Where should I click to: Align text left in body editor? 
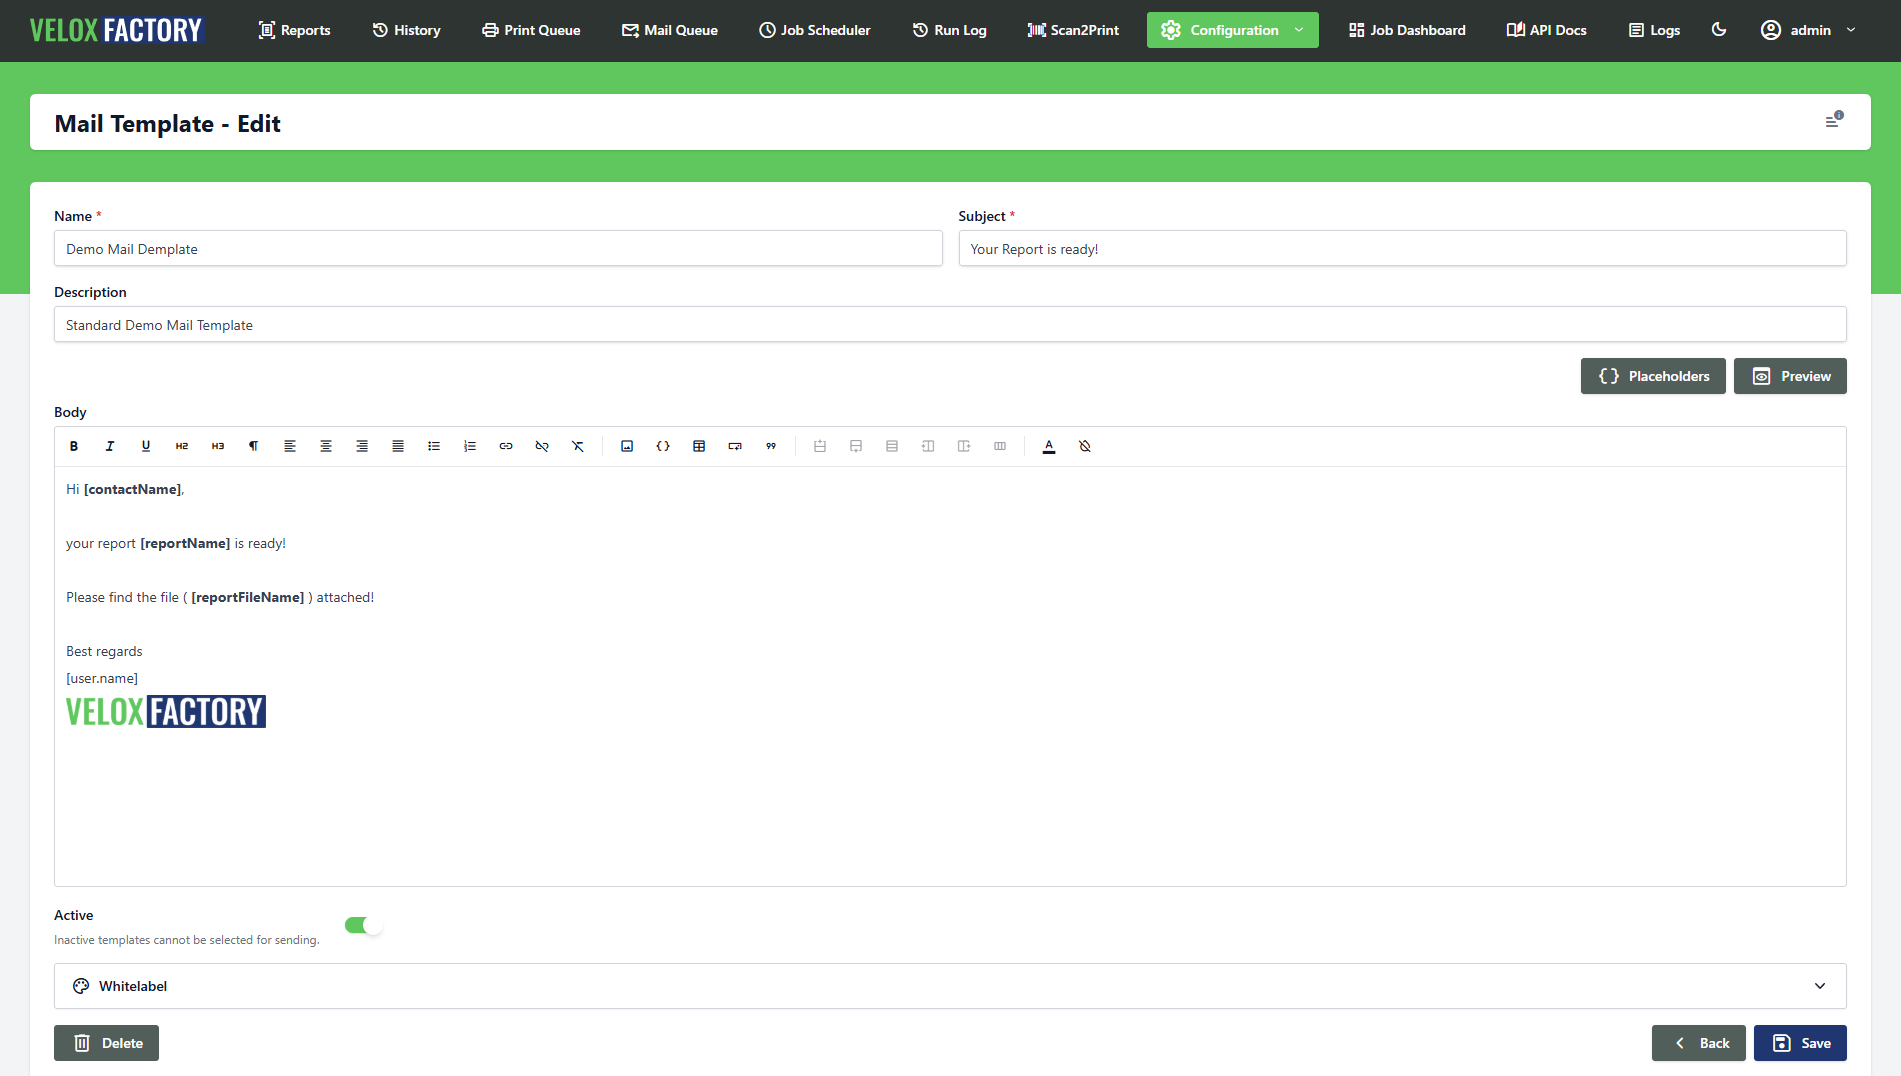pyautogui.click(x=290, y=446)
